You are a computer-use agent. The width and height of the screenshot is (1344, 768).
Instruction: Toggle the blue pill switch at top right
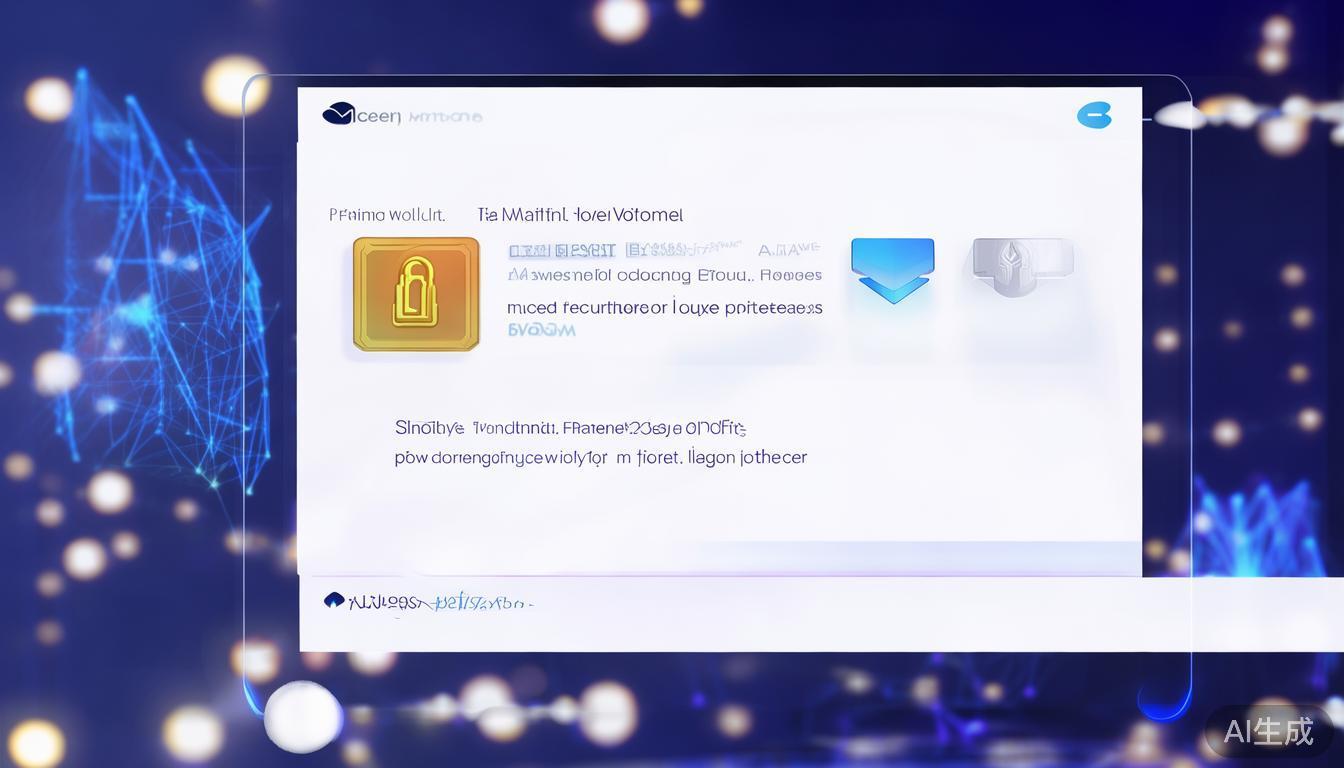click(1094, 116)
